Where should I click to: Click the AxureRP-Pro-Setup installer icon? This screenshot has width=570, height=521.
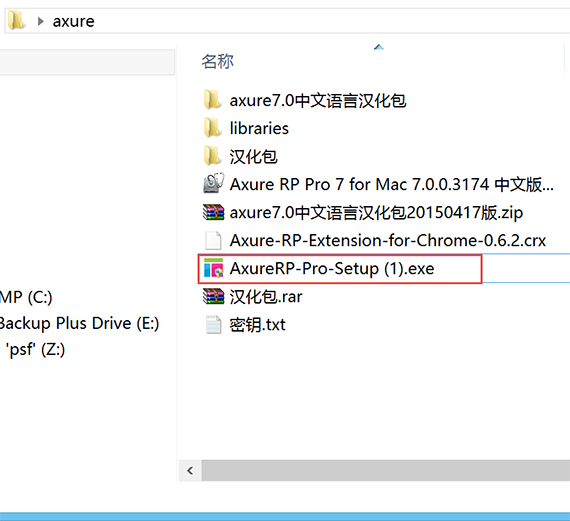pyautogui.click(x=213, y=268)
